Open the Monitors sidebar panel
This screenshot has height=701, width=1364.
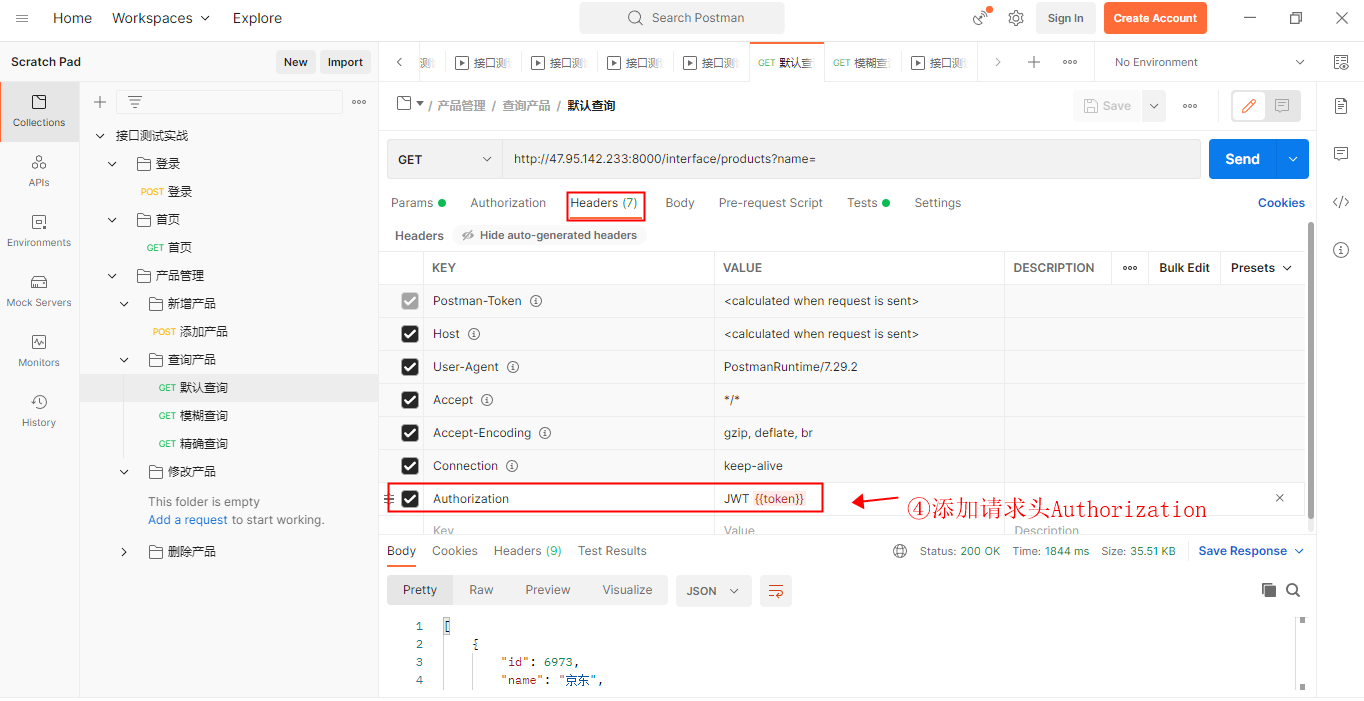pos(39,351)
